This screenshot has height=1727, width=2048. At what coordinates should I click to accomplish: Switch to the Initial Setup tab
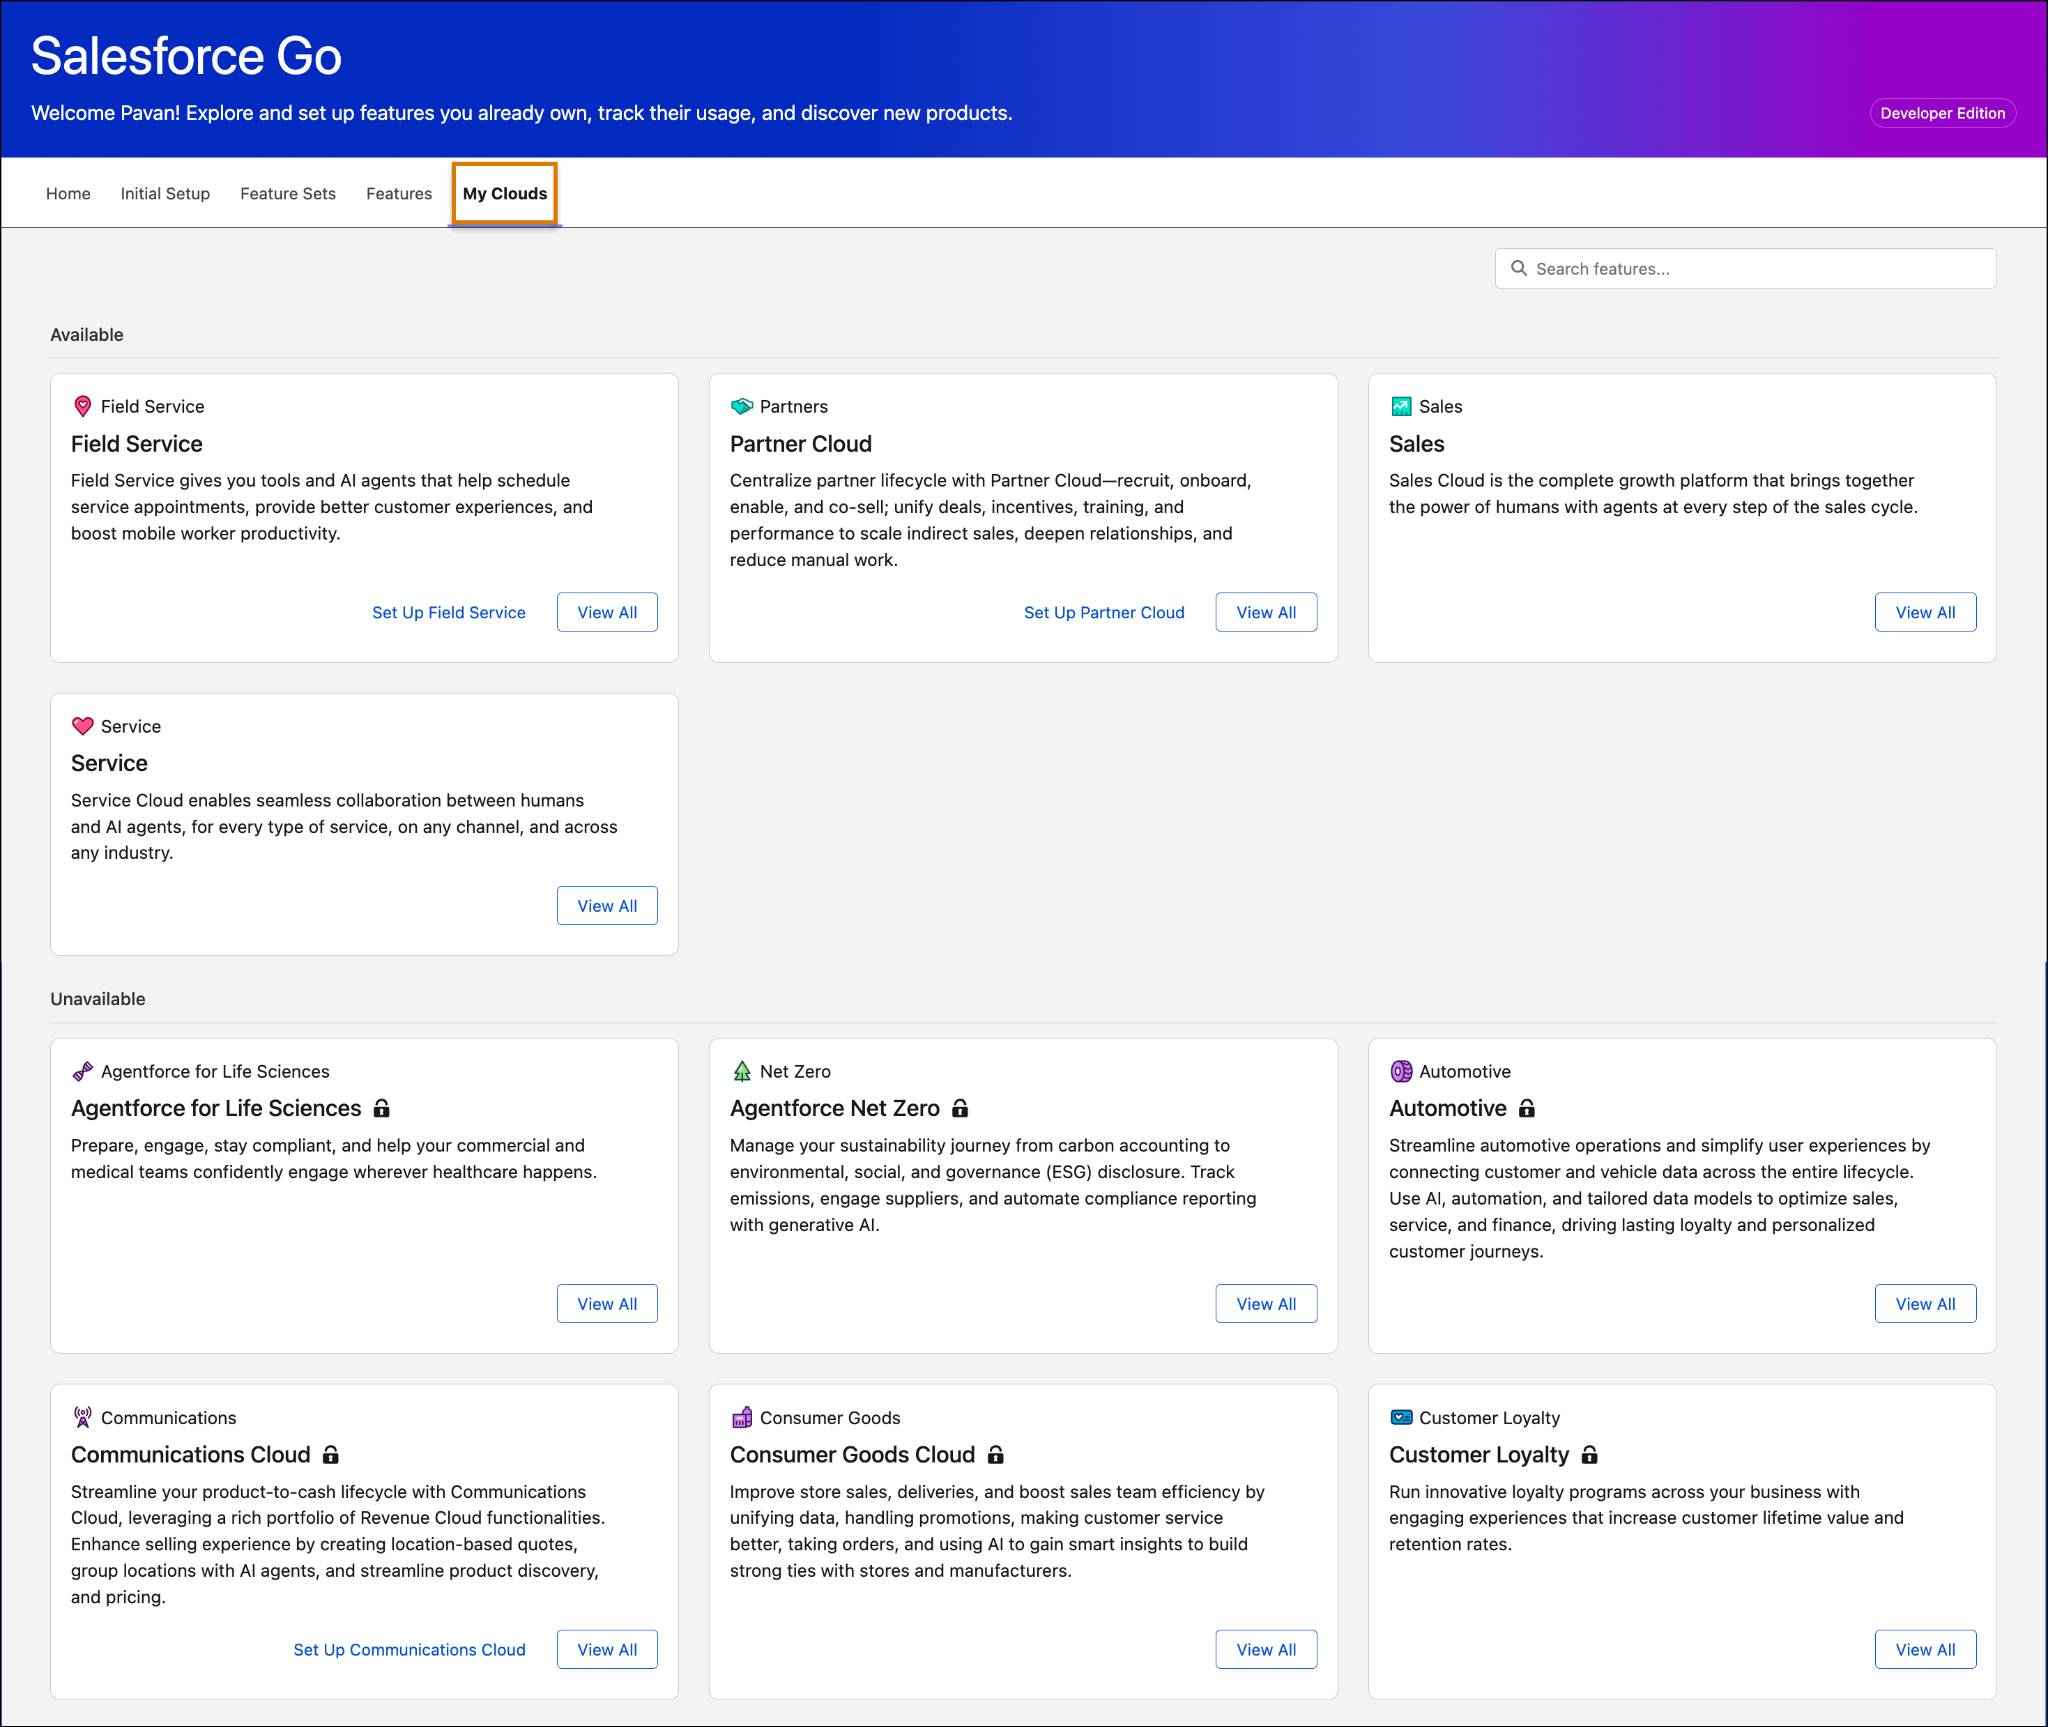tap(165, 193)
